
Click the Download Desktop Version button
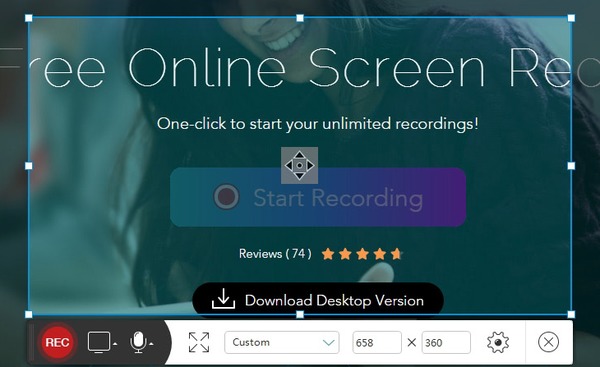tap(318, 300)
